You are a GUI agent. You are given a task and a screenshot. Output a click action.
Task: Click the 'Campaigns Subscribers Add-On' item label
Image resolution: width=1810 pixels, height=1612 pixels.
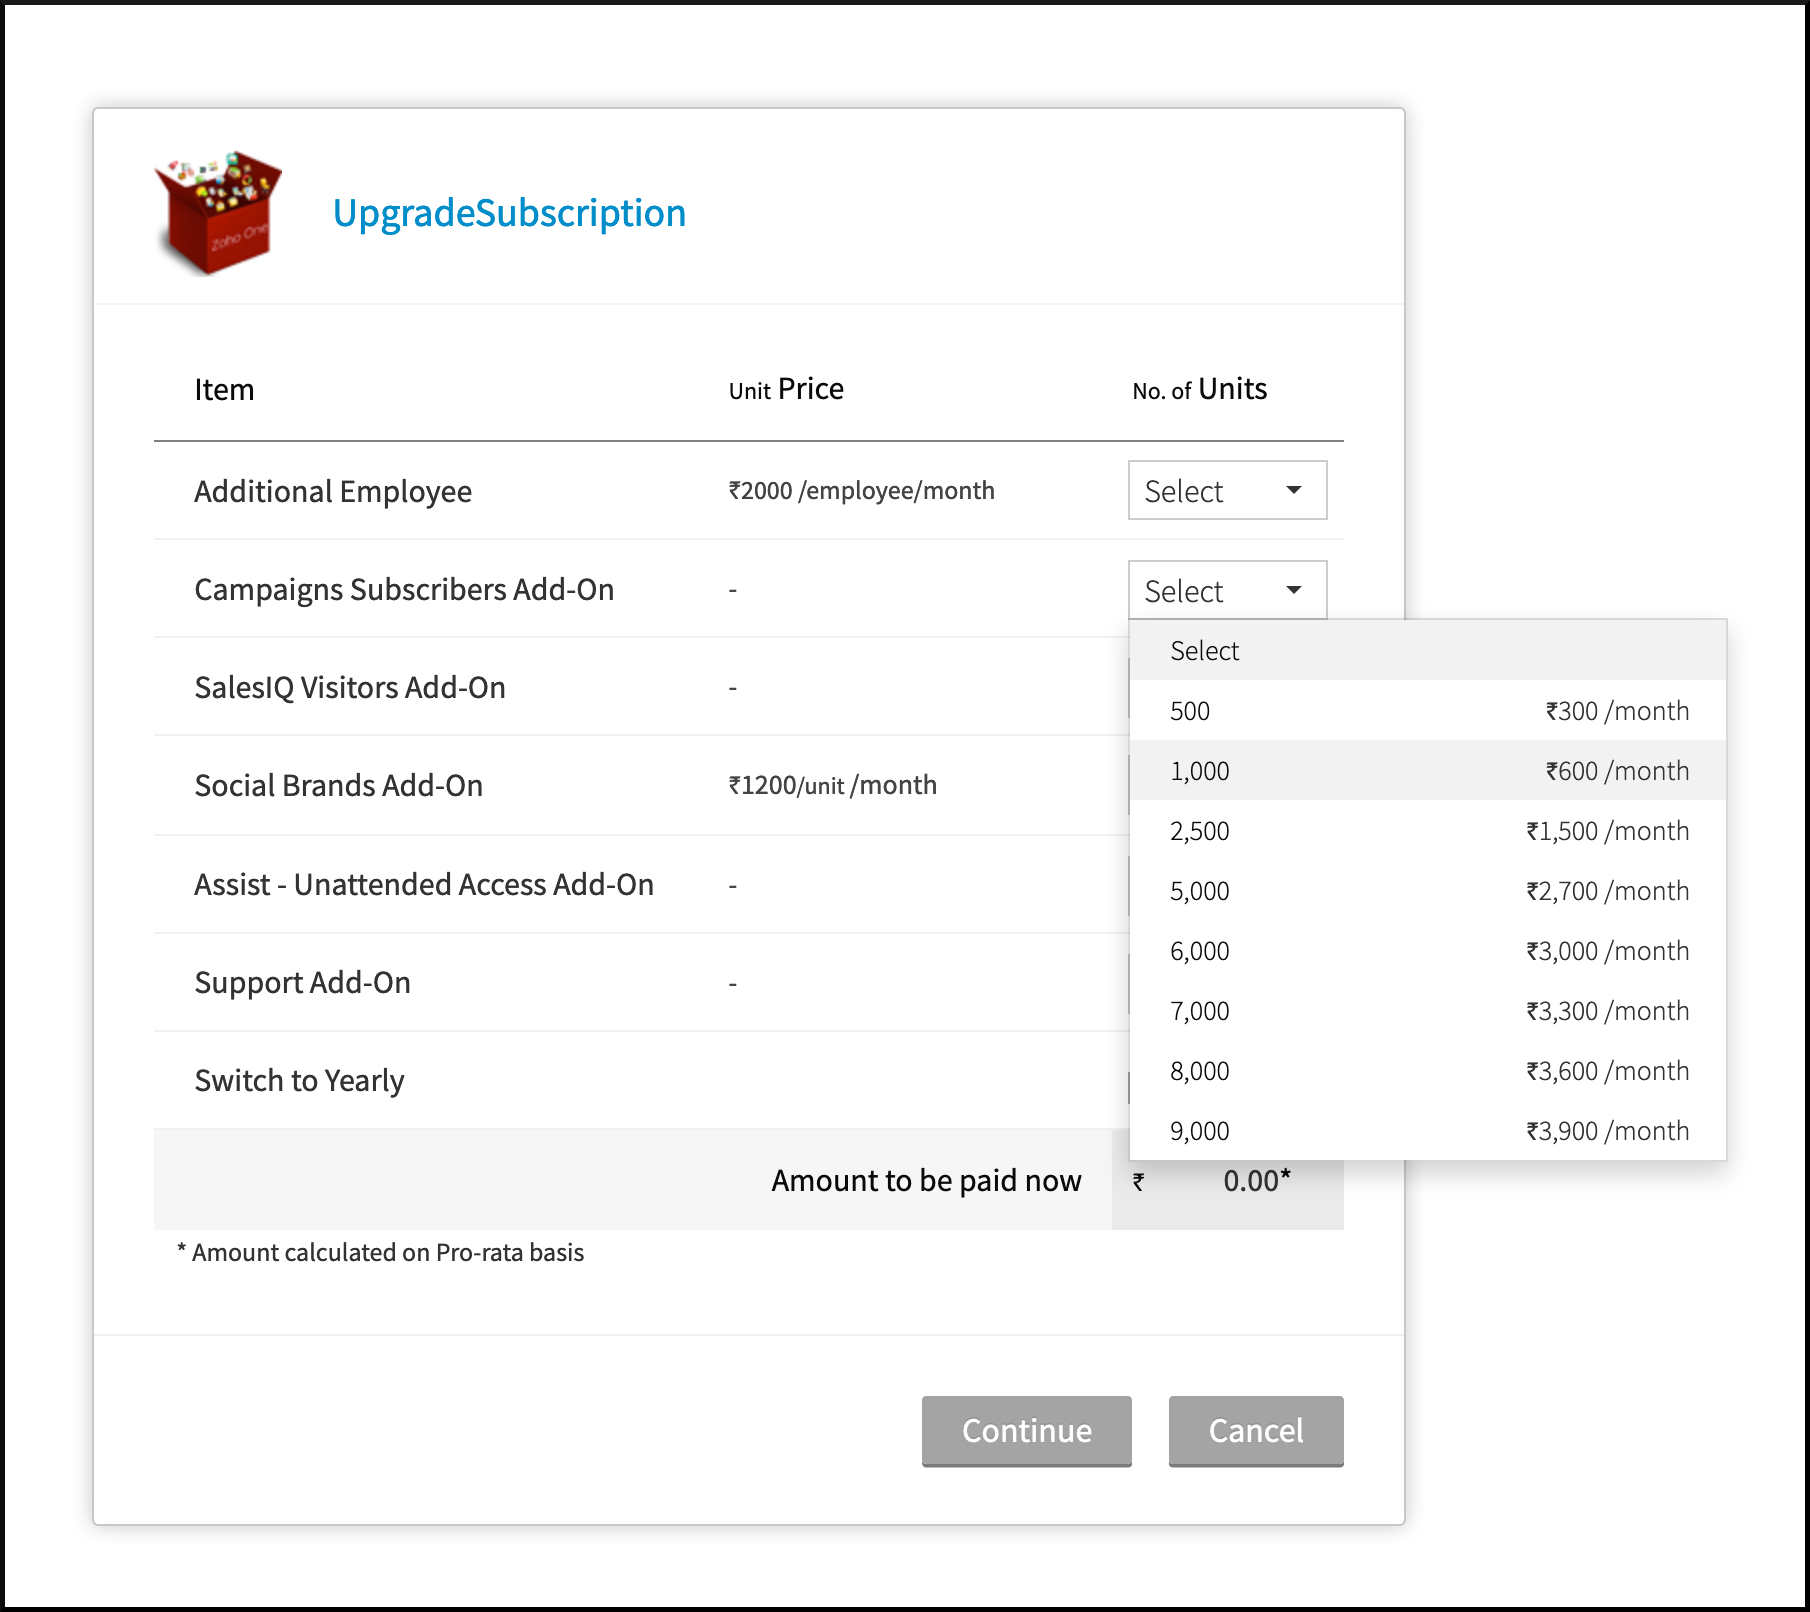404,590
